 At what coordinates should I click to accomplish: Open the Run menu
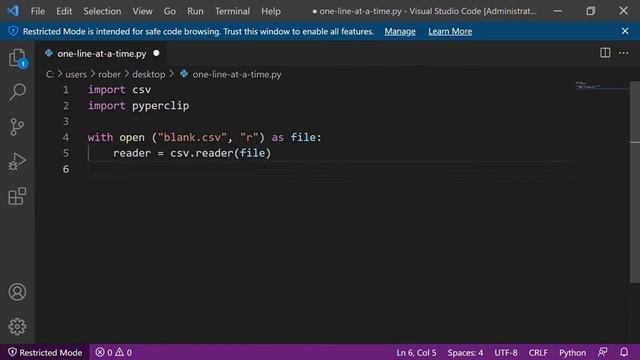pos(195,11)
